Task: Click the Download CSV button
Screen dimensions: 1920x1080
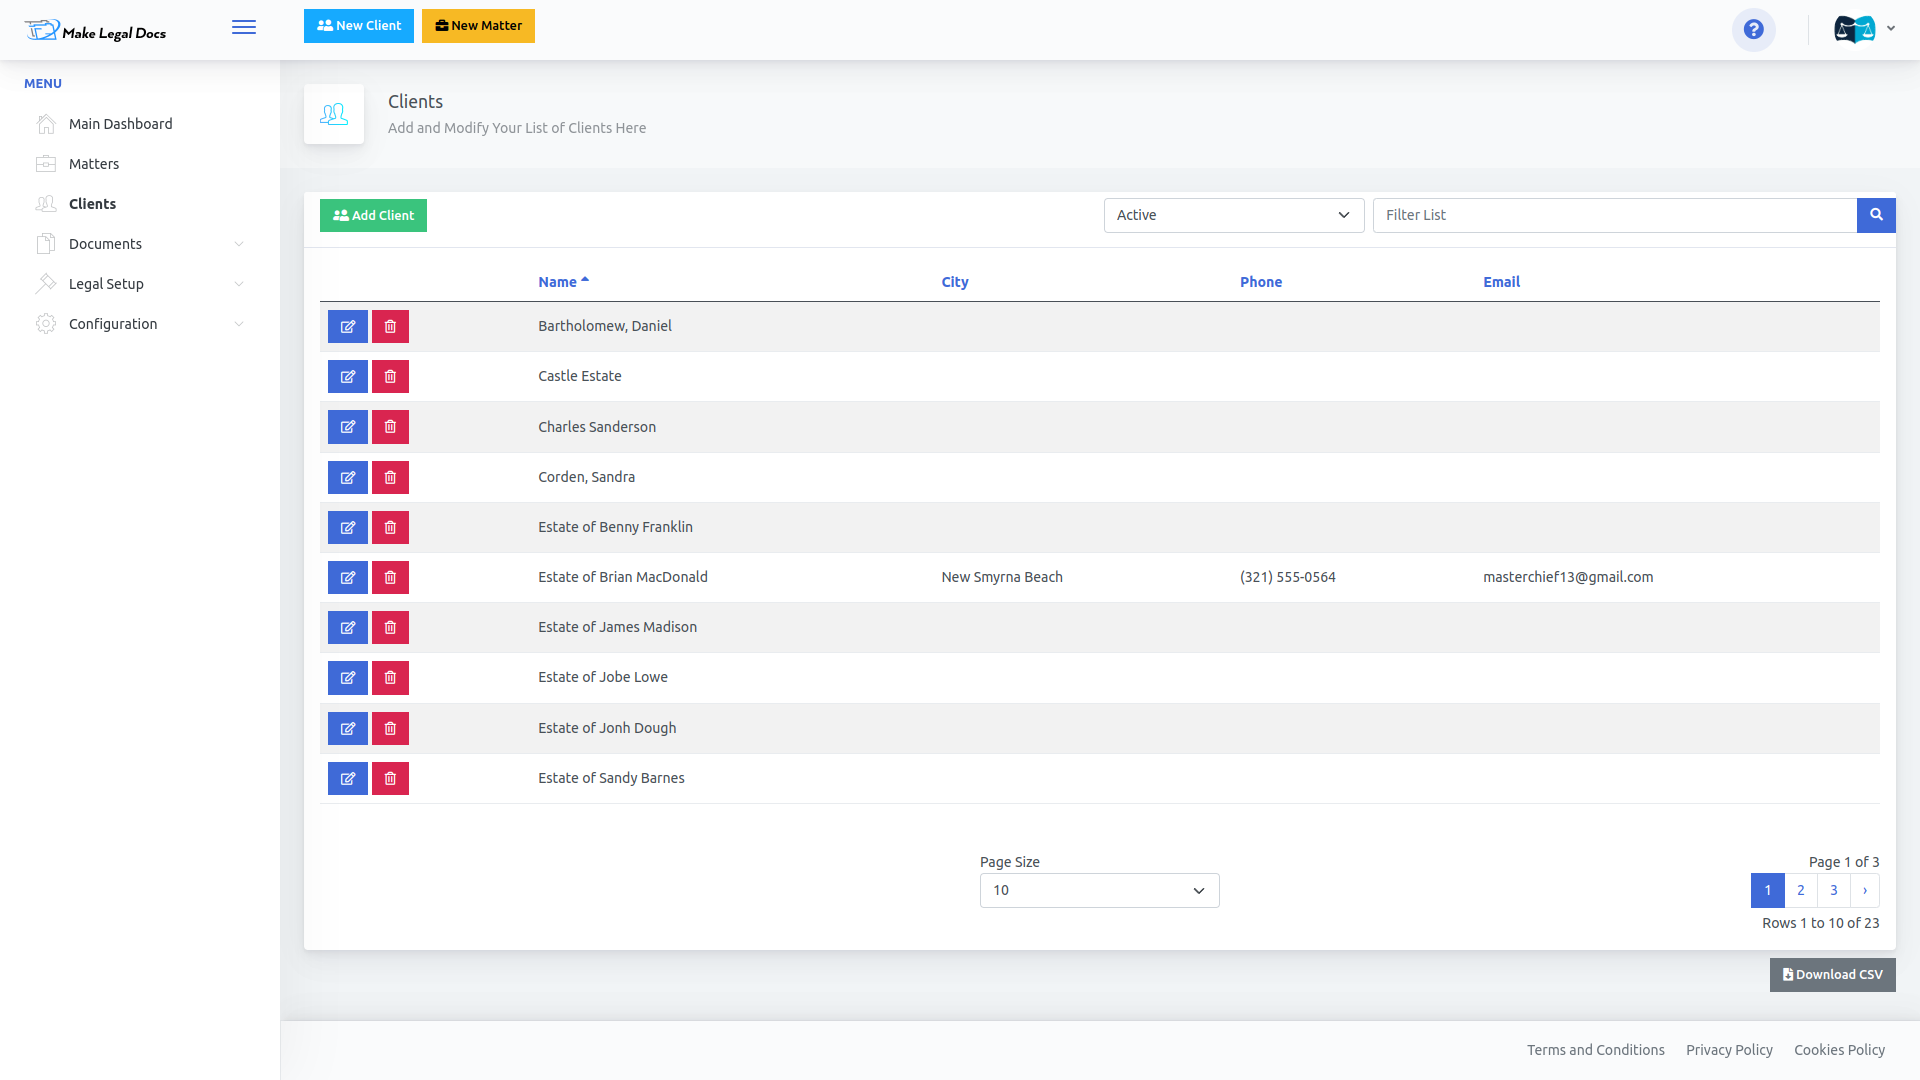Action: (1832, 975)
